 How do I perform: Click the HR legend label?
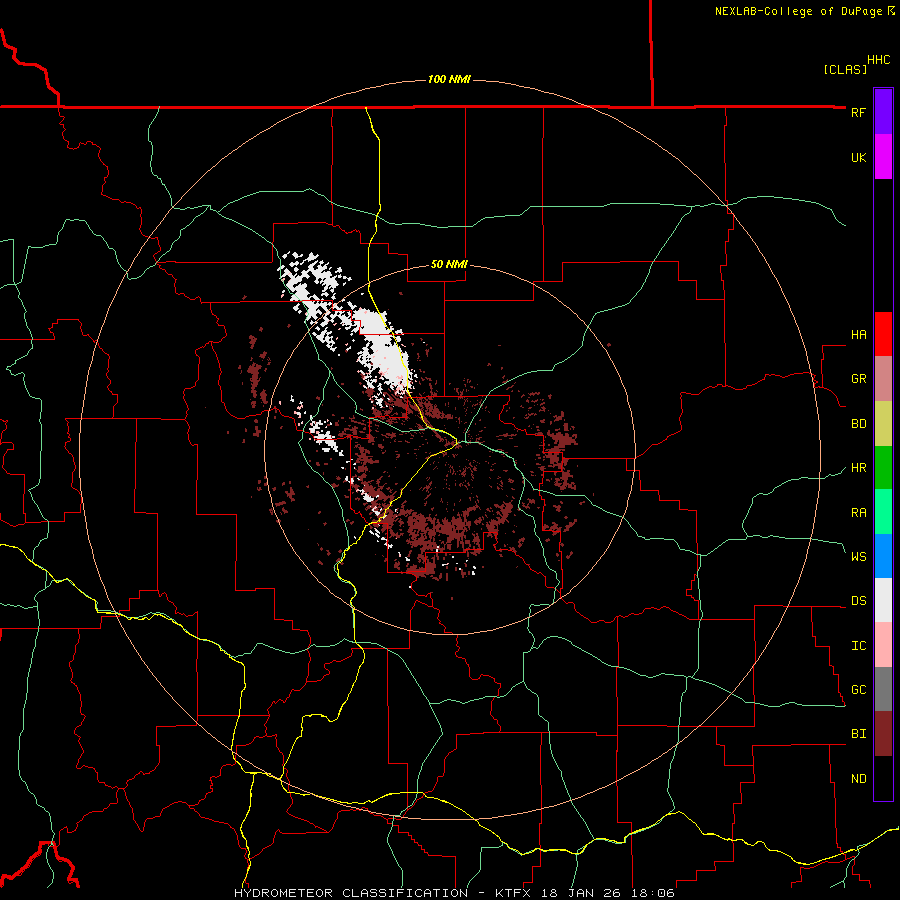(858, 468)
